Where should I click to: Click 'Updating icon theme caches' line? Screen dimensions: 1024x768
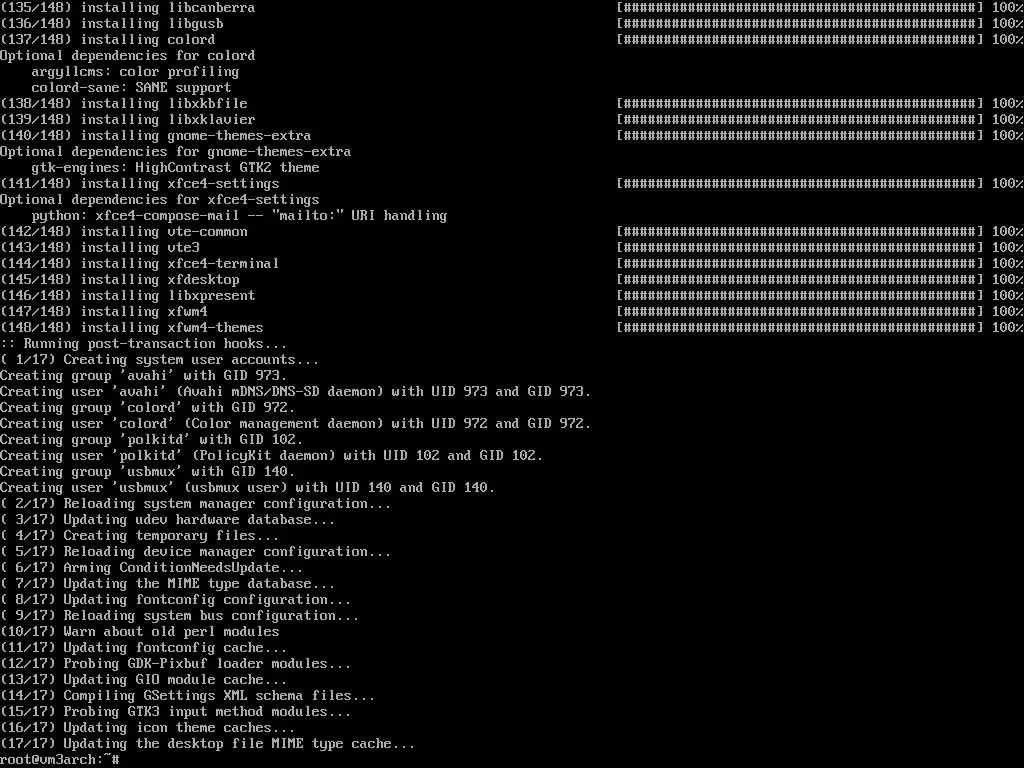148,728
